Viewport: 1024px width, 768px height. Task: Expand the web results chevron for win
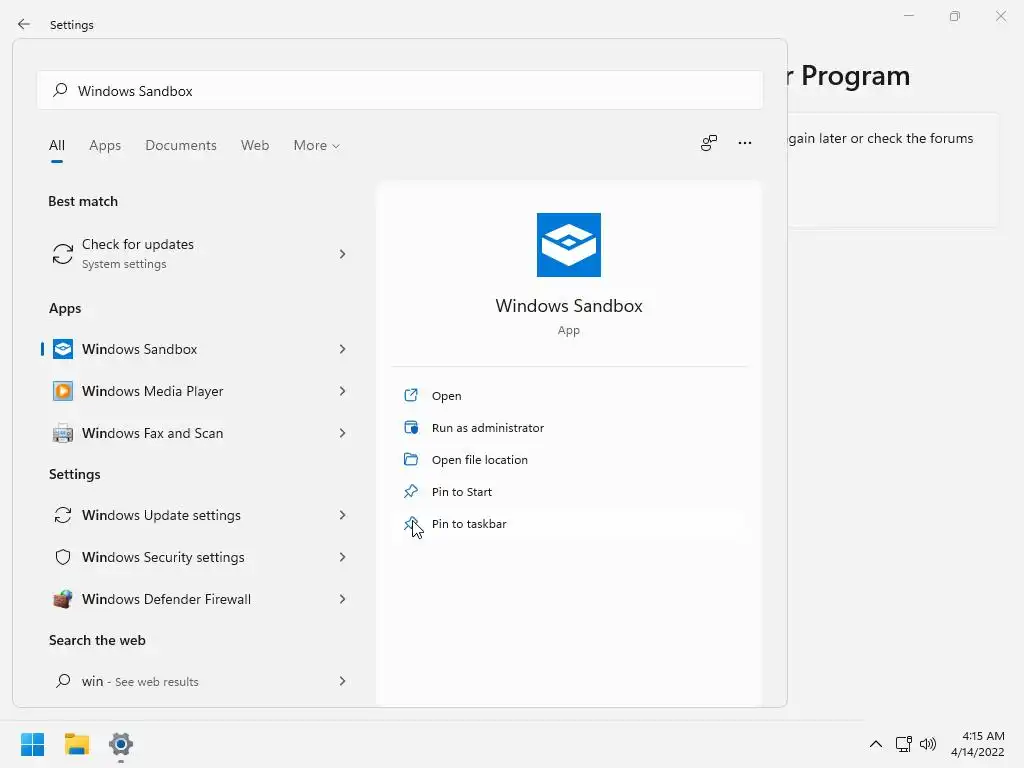pyautogui.click(x=342, y=681)
